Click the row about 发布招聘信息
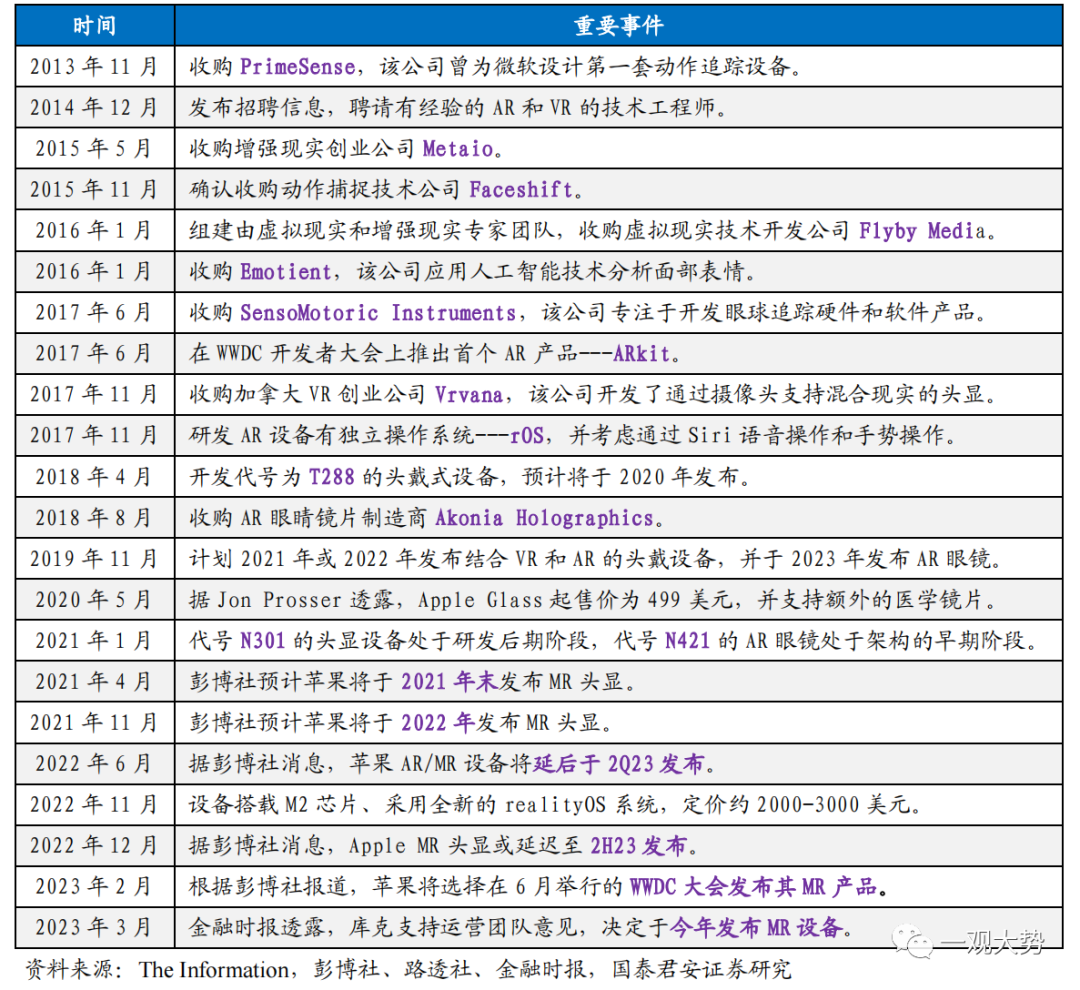Viewport: 1080px width, 990px height. coord(619,107)
